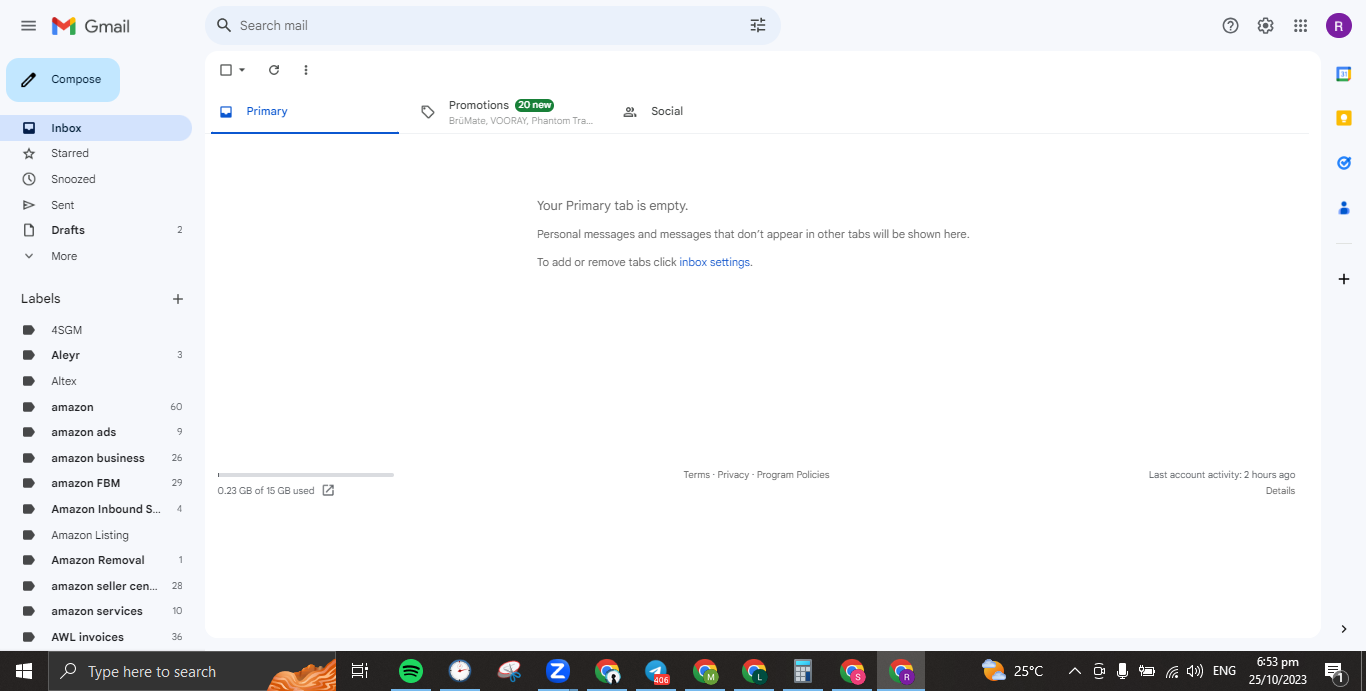Open Windows Start menu
The height and width of the screenshot is (691, 1366).
coord(24,671)
